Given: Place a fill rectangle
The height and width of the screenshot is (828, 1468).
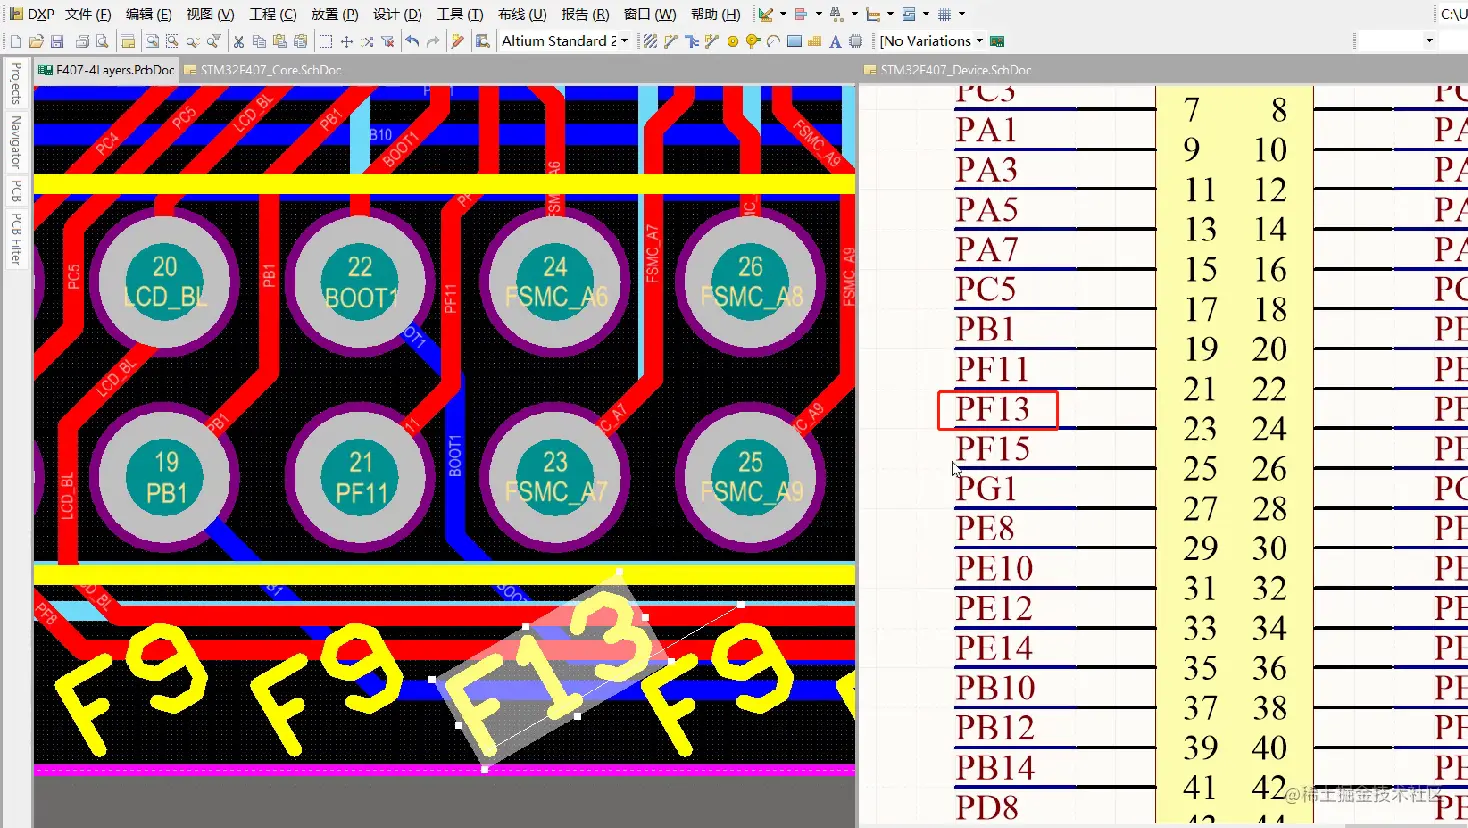Looking at the screenshot, I should pos(794,41).
